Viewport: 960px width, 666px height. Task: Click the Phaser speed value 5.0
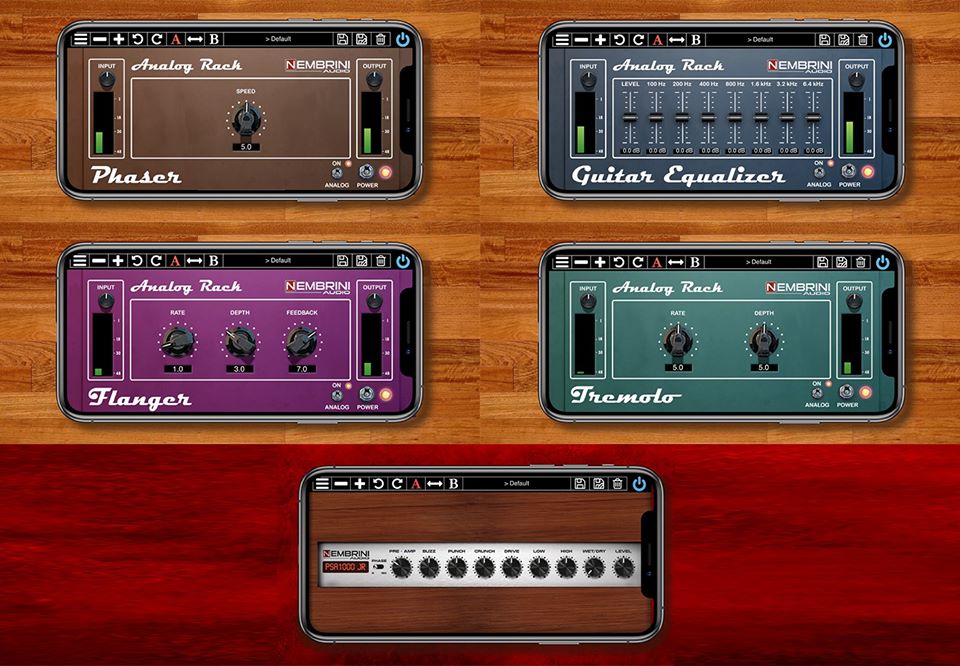click(246, 147)
